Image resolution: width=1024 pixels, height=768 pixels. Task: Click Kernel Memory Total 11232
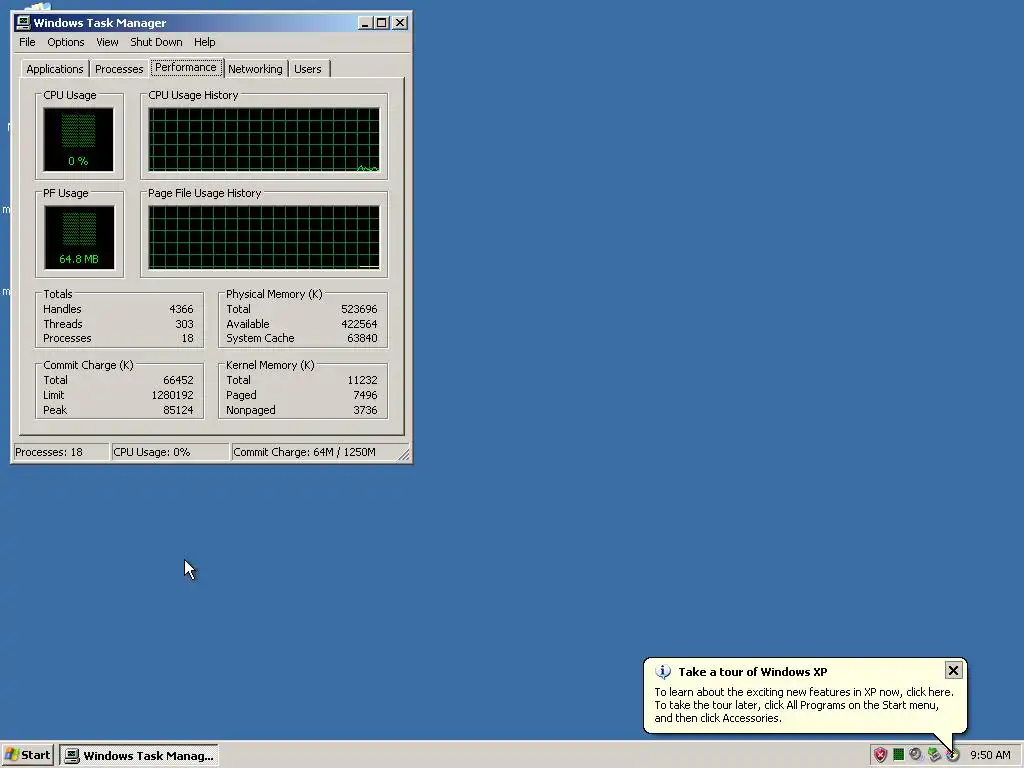362,380
